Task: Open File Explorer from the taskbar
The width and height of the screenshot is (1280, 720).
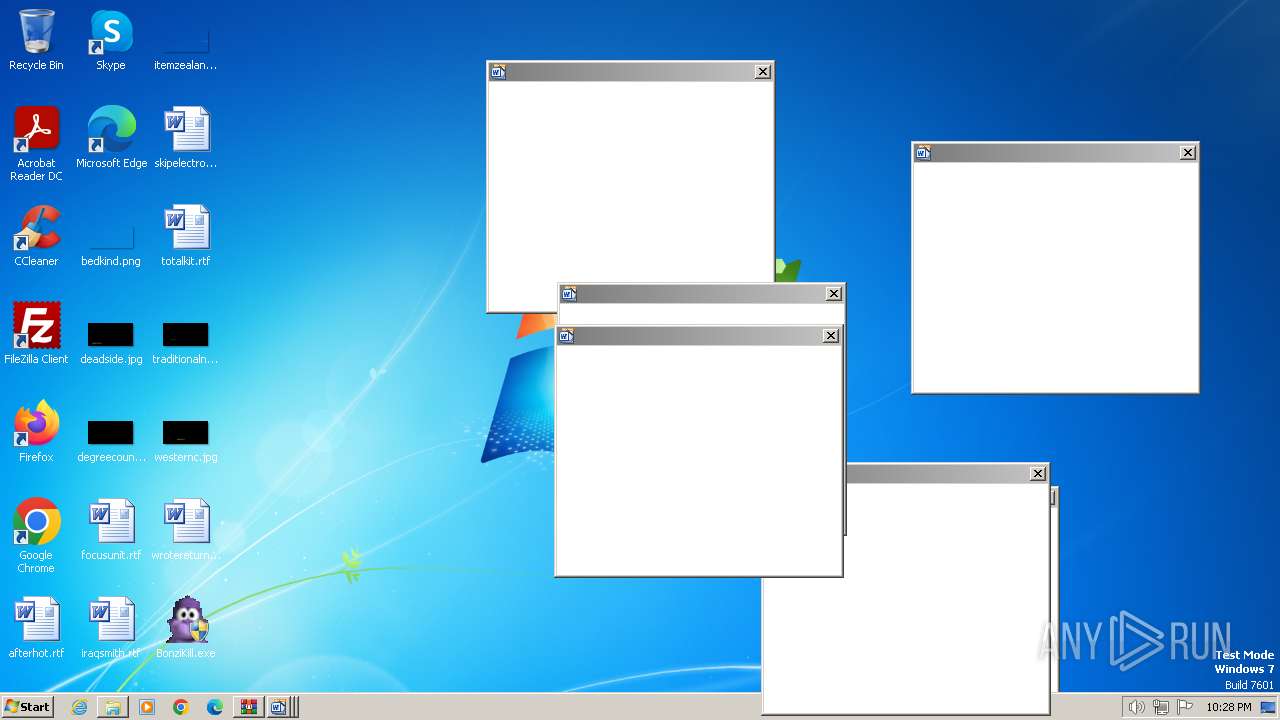Action: coord(113,707)
